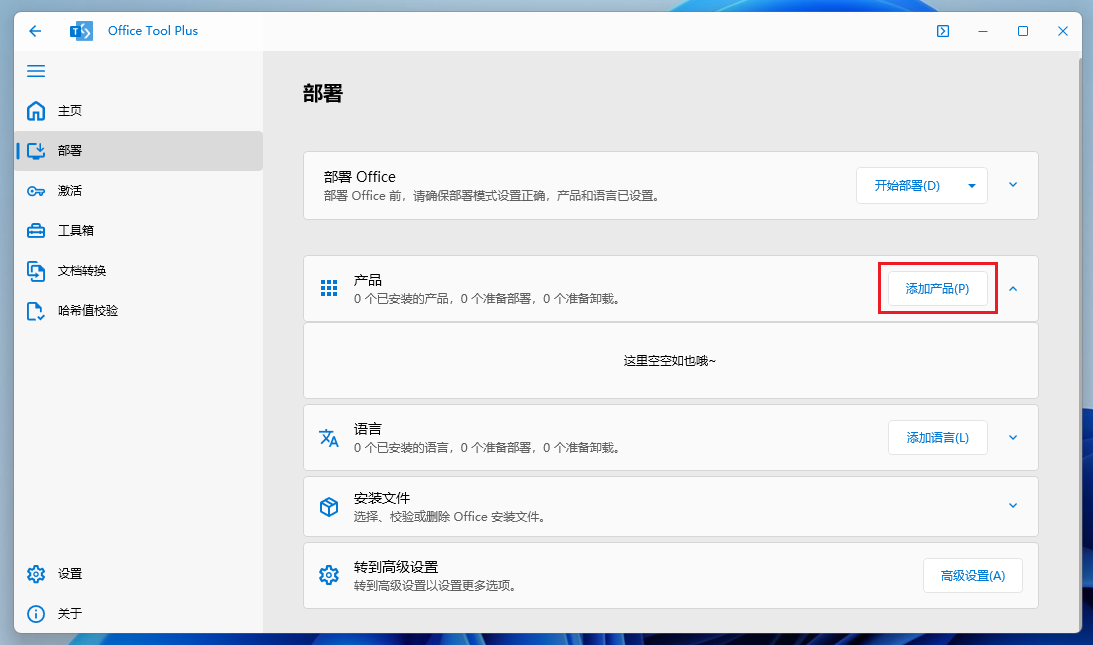Open the 工具箱 page

[139, 231]
